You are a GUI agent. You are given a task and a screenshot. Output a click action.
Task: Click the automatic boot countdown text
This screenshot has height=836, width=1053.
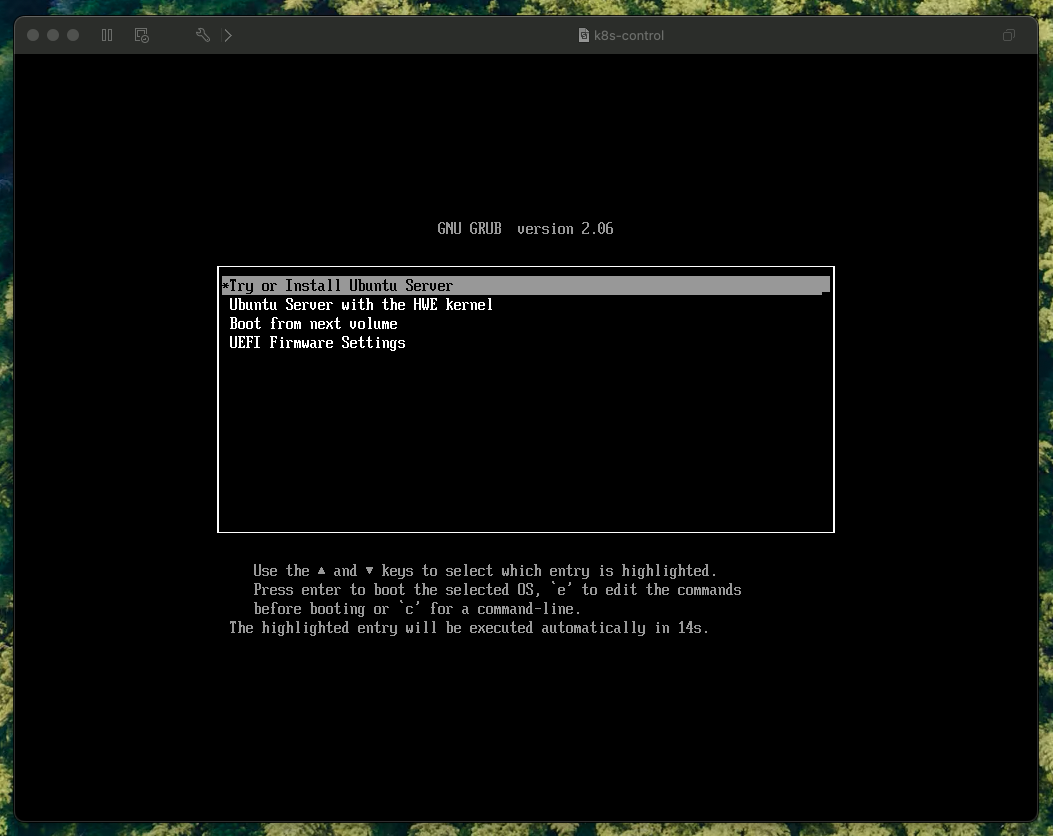click(468, 628)
